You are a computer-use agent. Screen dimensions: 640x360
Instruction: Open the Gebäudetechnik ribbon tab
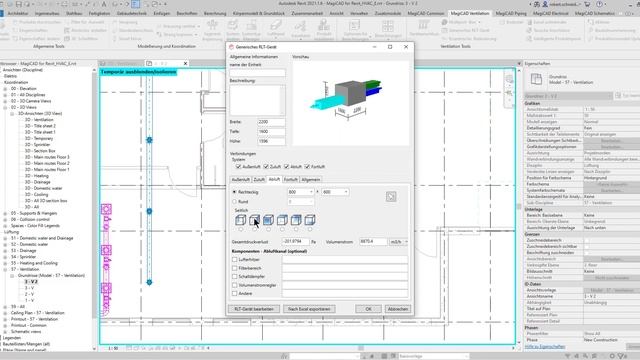(132, 13)
